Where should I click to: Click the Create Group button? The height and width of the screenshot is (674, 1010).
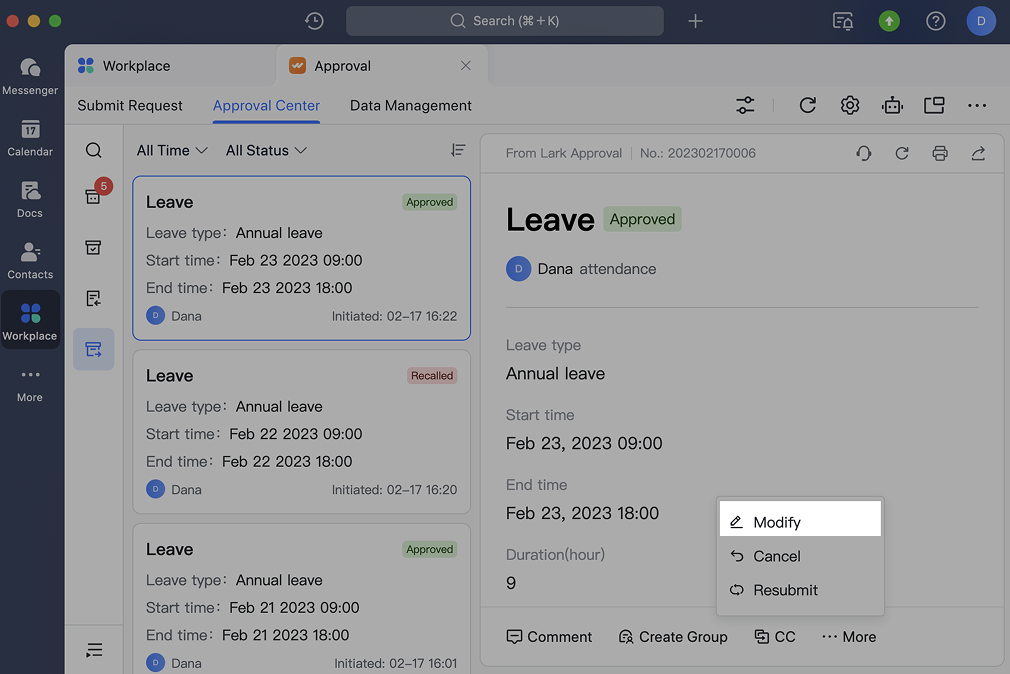pos(672,637)
